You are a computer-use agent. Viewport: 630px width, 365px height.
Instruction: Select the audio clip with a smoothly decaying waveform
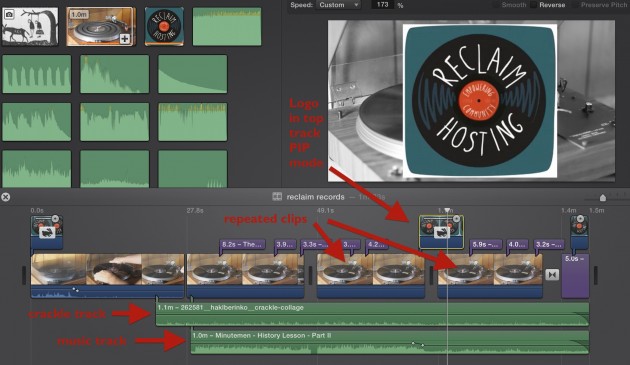192,74
